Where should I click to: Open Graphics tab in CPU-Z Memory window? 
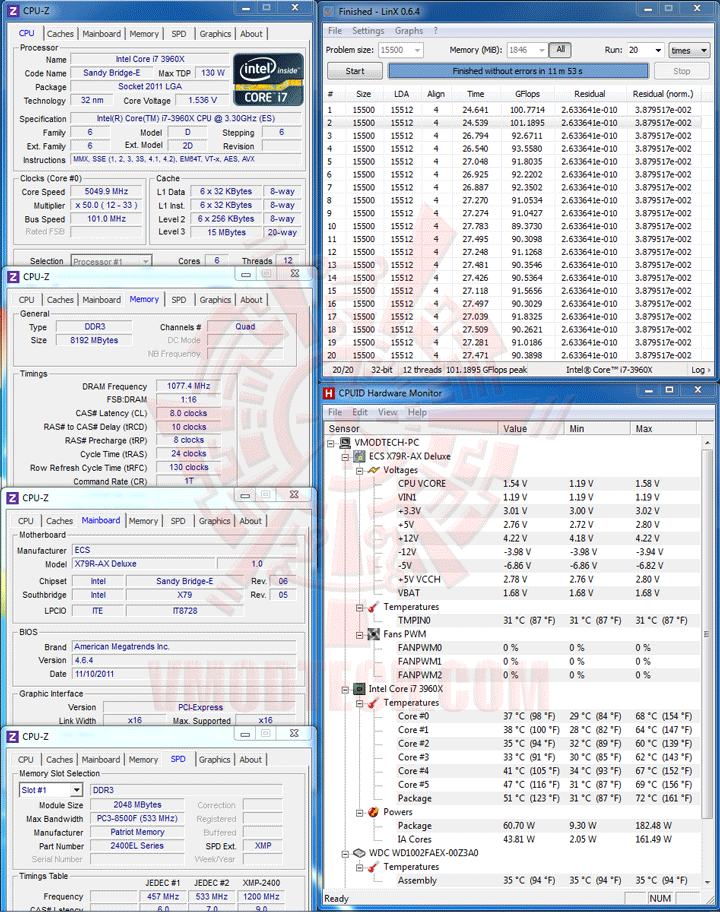pyautogui.click(x=215, y=300)
